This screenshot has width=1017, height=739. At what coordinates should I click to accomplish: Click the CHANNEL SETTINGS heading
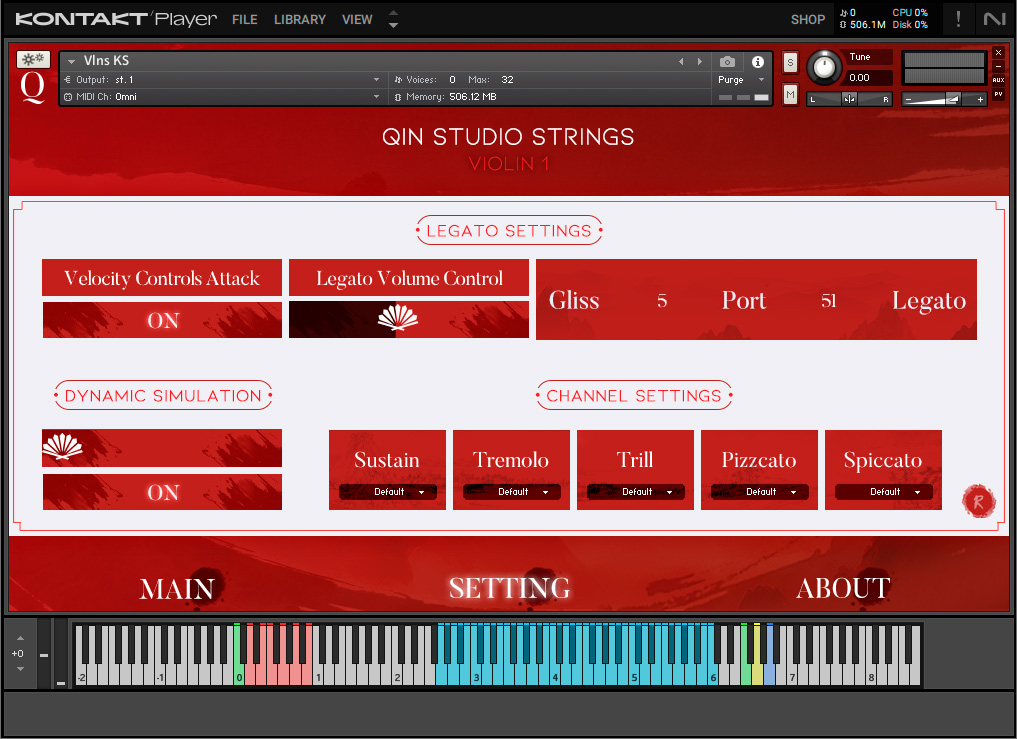click(634, 395)
